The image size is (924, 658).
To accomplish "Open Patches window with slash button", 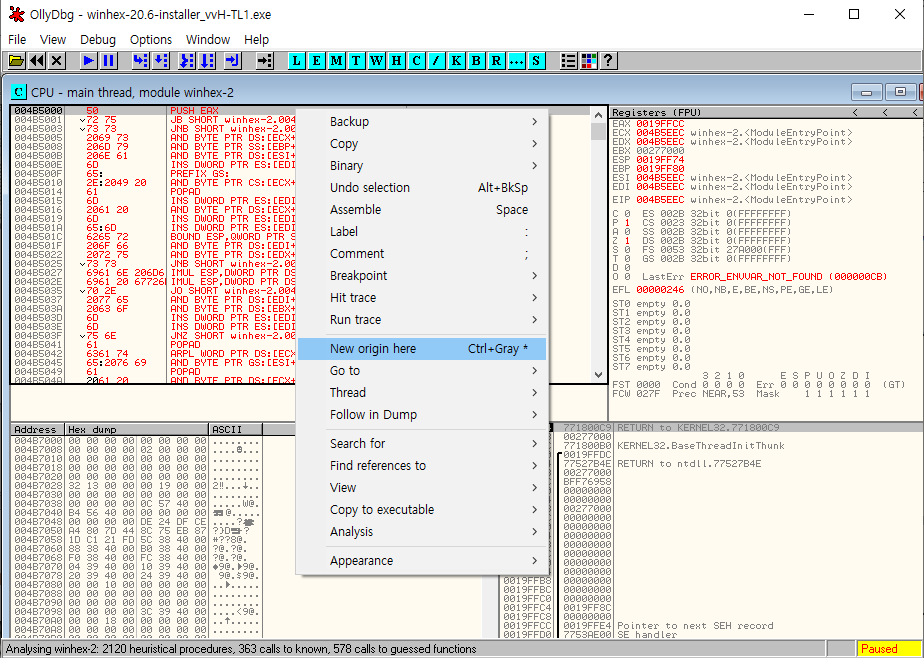I will [x=437, y=60].
